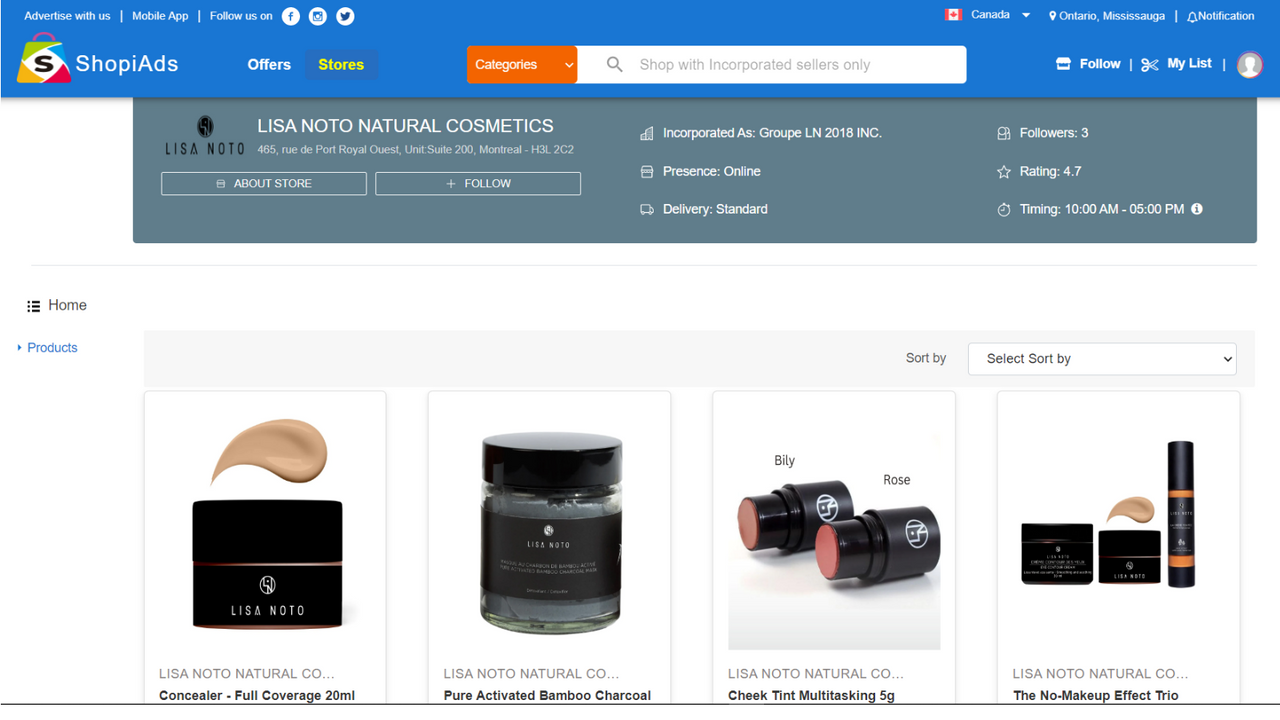This screenshot has width=1280, height=720.
Task: Open ShopiAds Twitter page icon
Action: click(345, 16)
